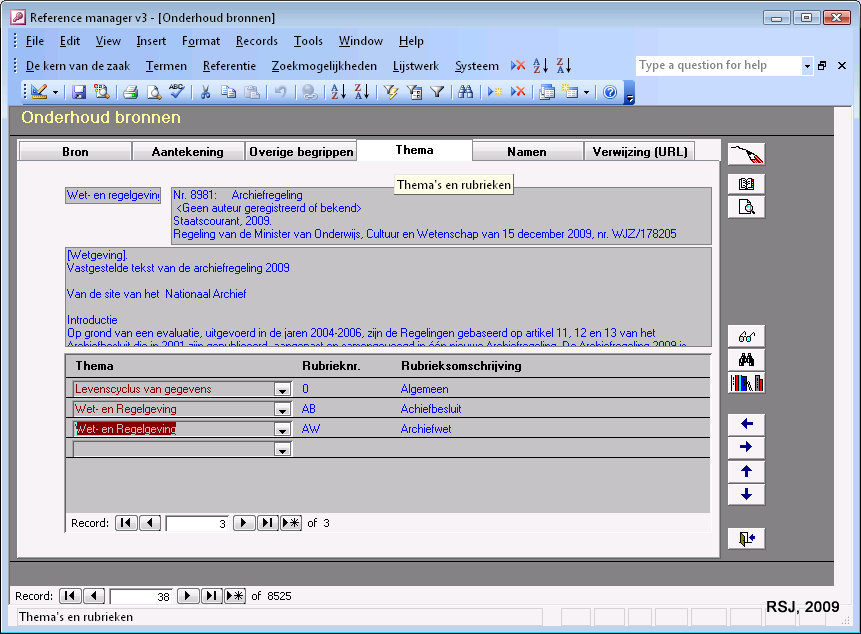The width and height of the screenshot is (861, 634).
Task: Open the Verwijzing (URL) tab
Action: (639, 152)
